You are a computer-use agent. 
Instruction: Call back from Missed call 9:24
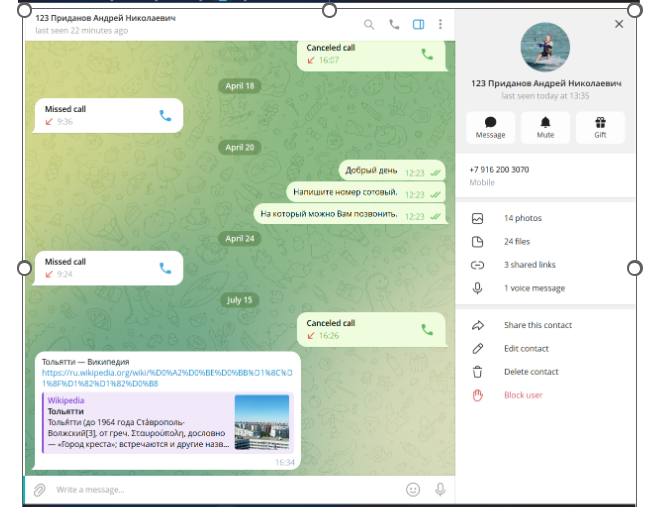(x=165, y=268)
